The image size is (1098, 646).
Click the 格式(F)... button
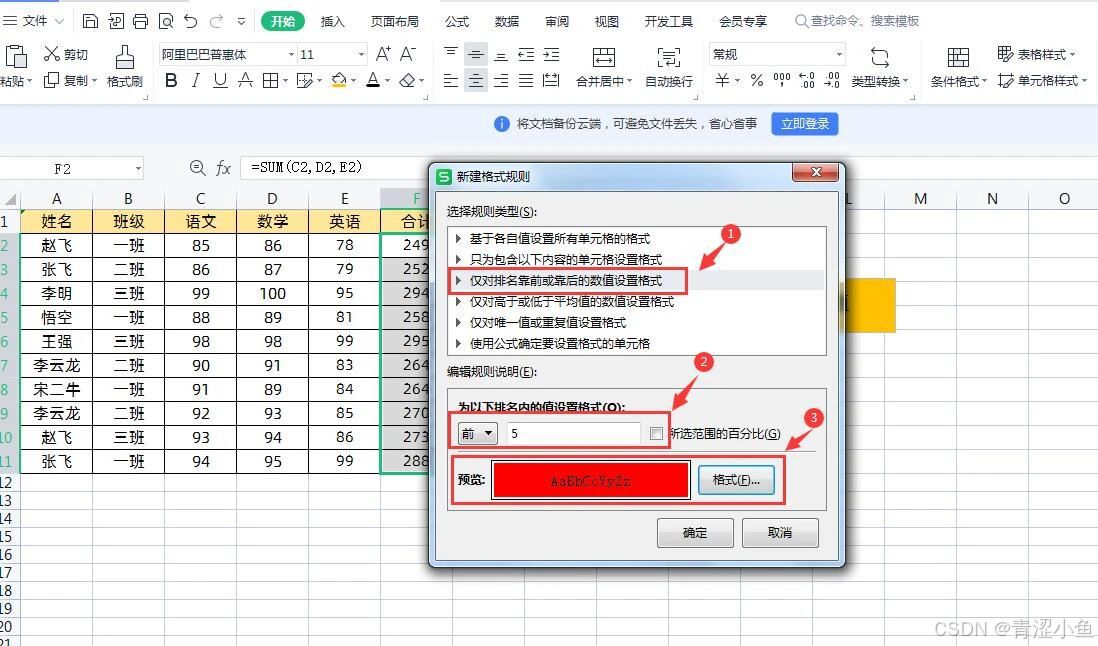(x=736, y=480)
